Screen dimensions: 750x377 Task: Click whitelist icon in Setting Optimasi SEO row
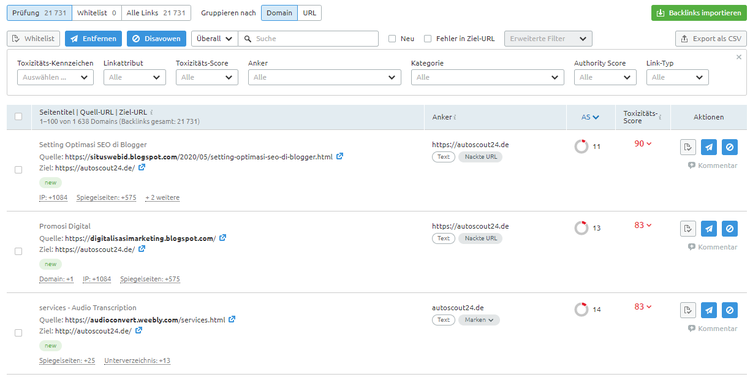pyautogui.click(x=688, y=147)
